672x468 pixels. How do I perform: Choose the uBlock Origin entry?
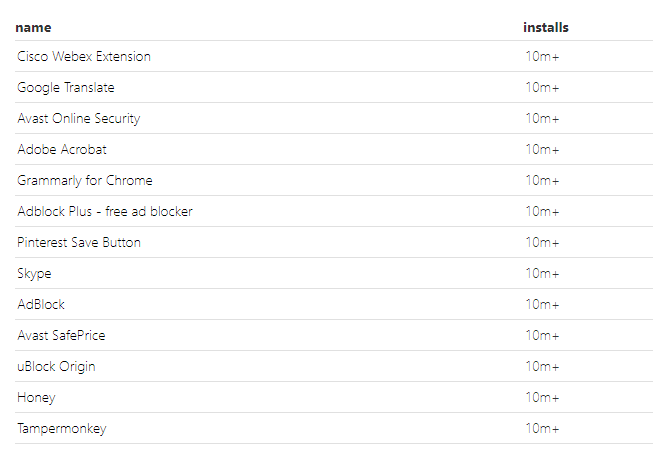pos(56,366)
